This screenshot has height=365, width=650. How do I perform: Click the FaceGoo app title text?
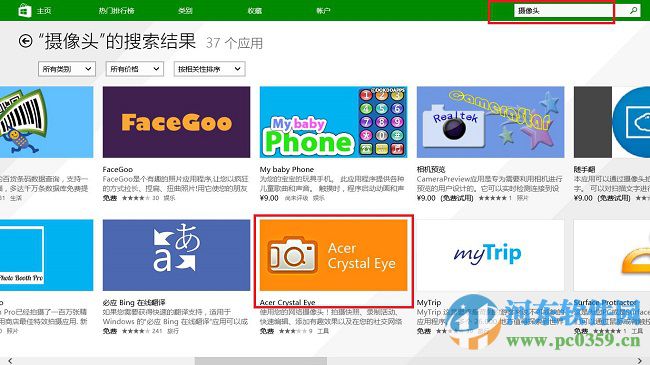tap(118, 169)
